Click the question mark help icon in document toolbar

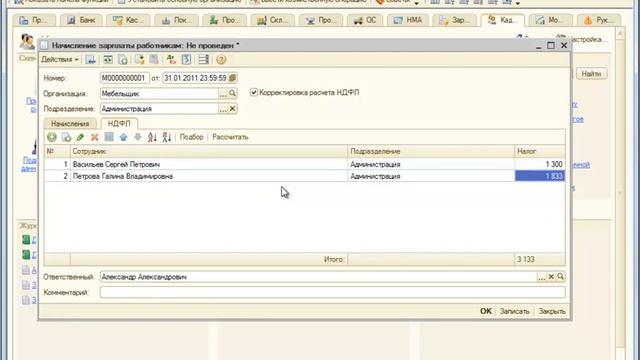(221, 60)
